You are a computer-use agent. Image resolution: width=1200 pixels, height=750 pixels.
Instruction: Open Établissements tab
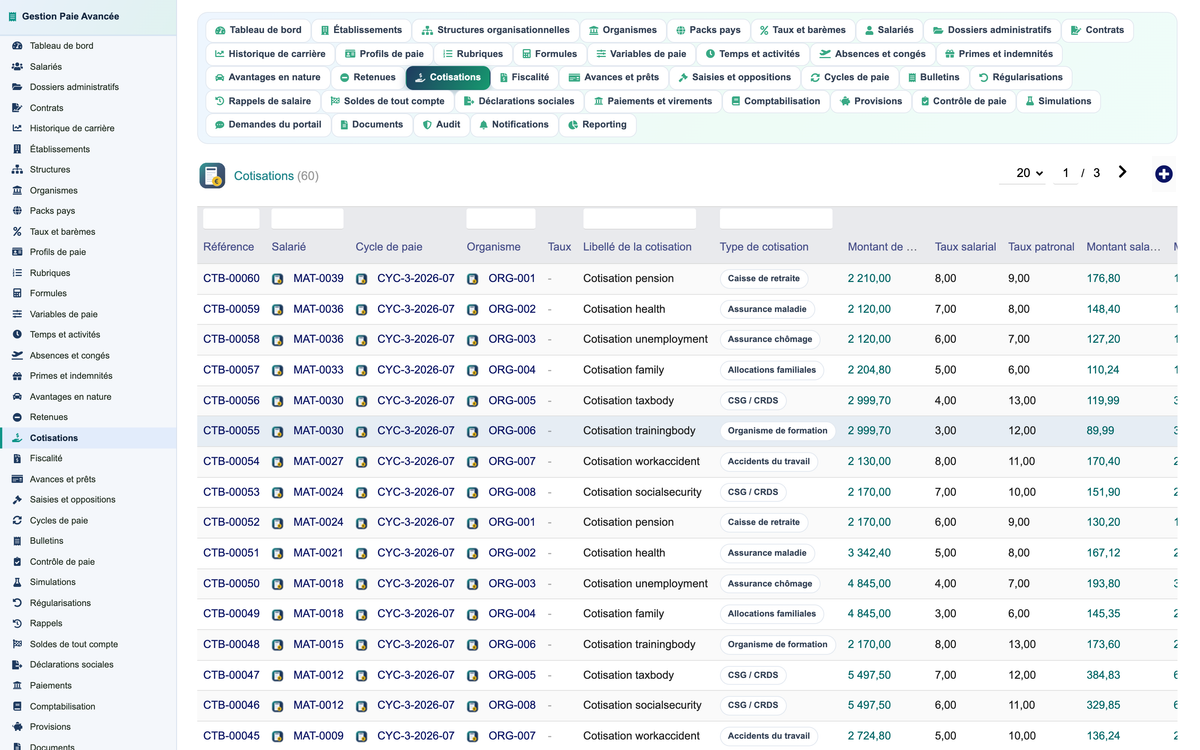tap(361, 30)
